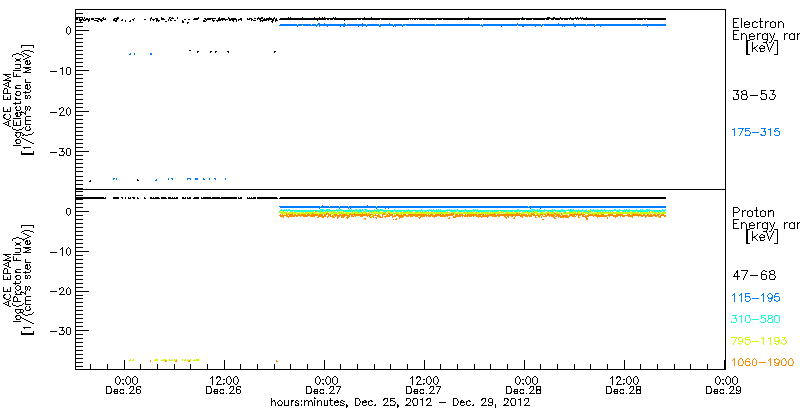Viewport: 800px width, 410px height.
Task: Click the '0:00 Dec.27' time axis label
Action: (324, 386)
